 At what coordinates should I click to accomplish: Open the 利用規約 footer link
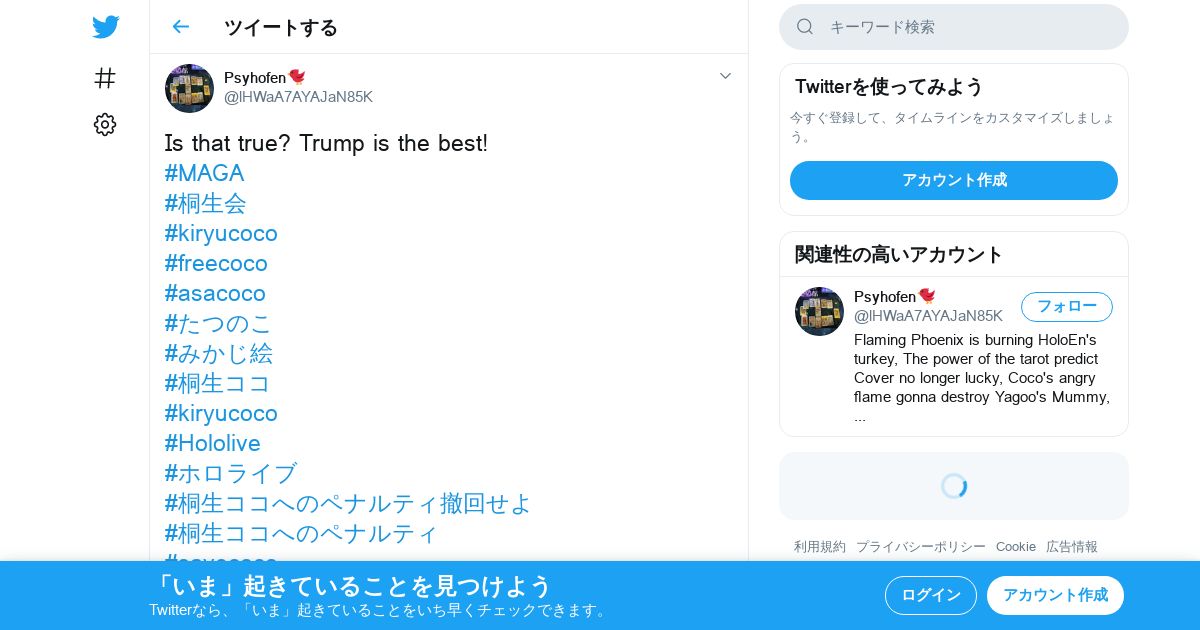tap(820, 547)
